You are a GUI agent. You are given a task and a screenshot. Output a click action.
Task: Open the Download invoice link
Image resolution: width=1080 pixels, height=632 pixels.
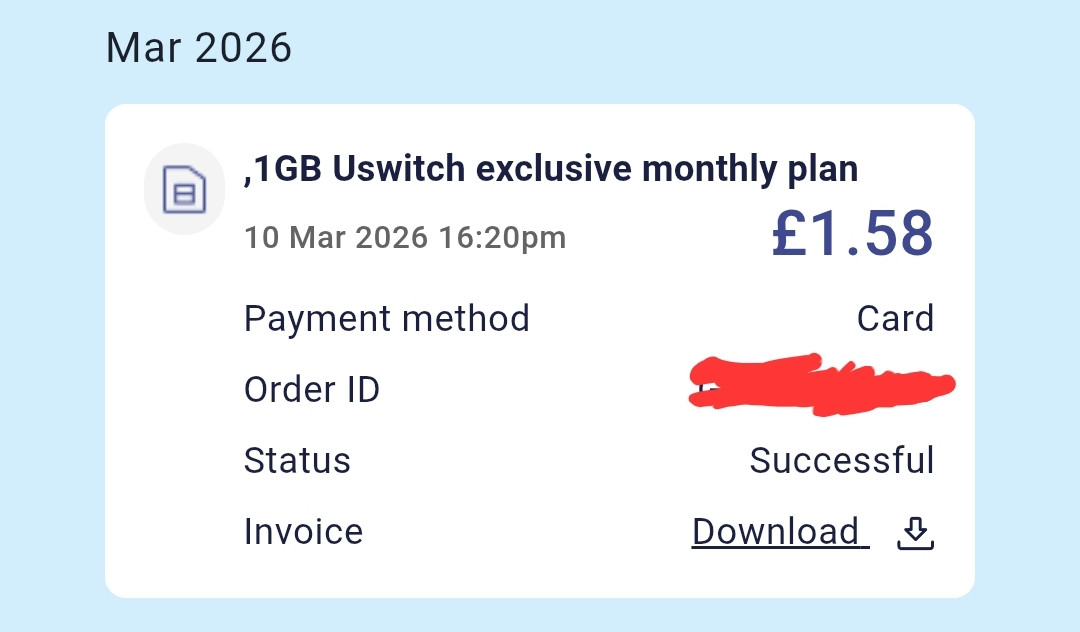tap(778, 531)
